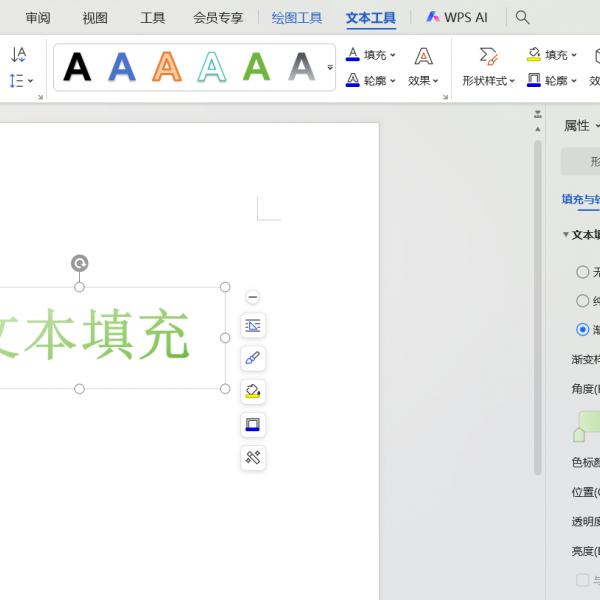Open the WPS AI tab
Screen dimensions: 600x600
click(457, 17)
